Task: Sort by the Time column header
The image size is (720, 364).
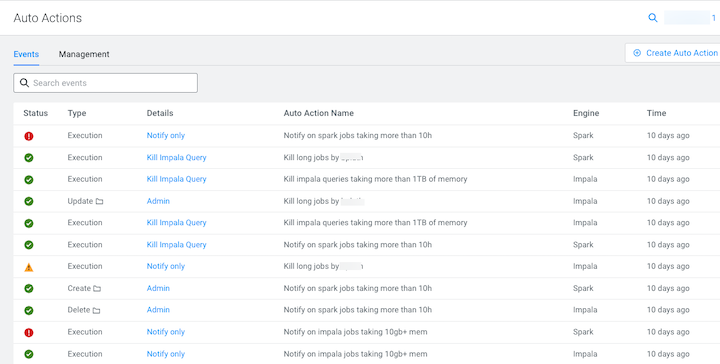Action: pos(657,113)
